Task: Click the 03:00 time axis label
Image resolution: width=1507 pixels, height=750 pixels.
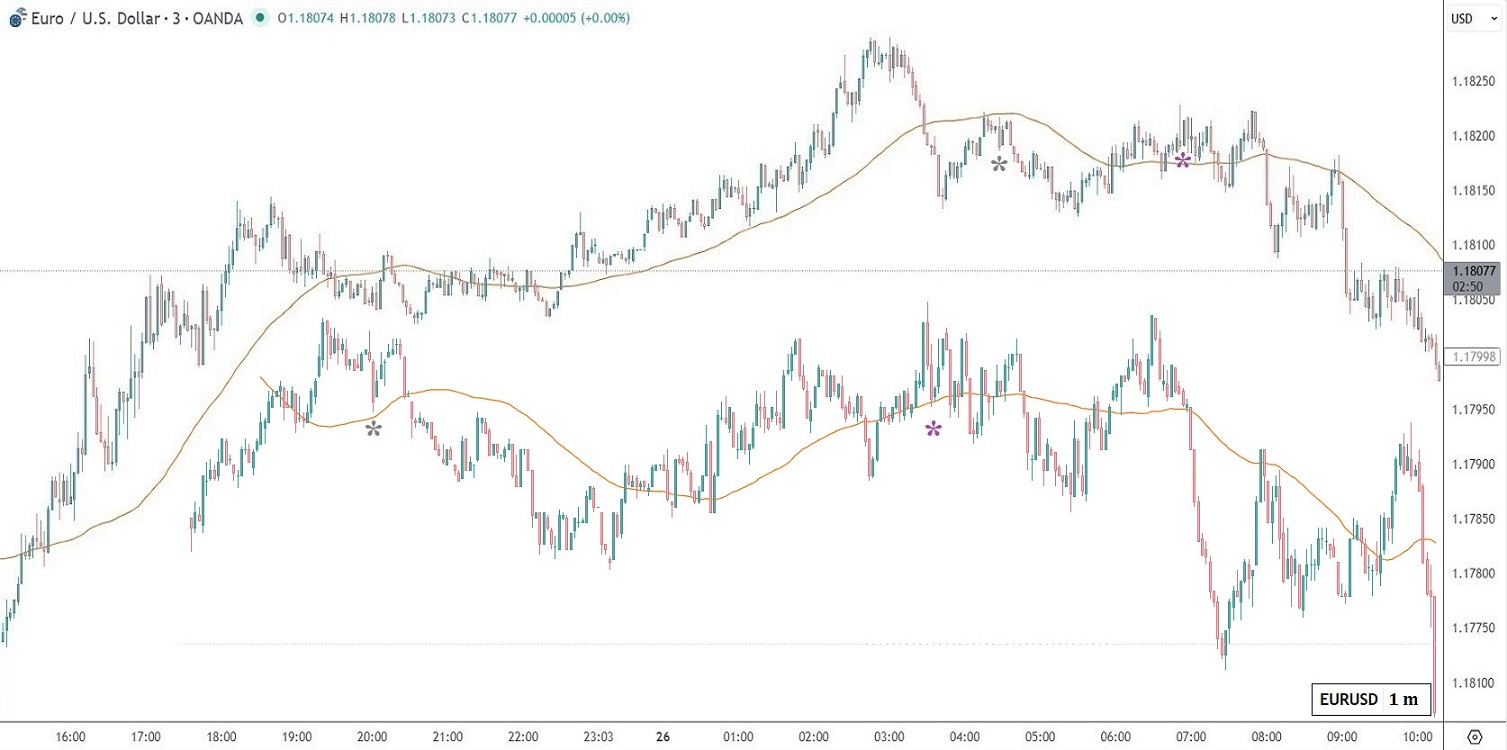Action: point(889,737)
